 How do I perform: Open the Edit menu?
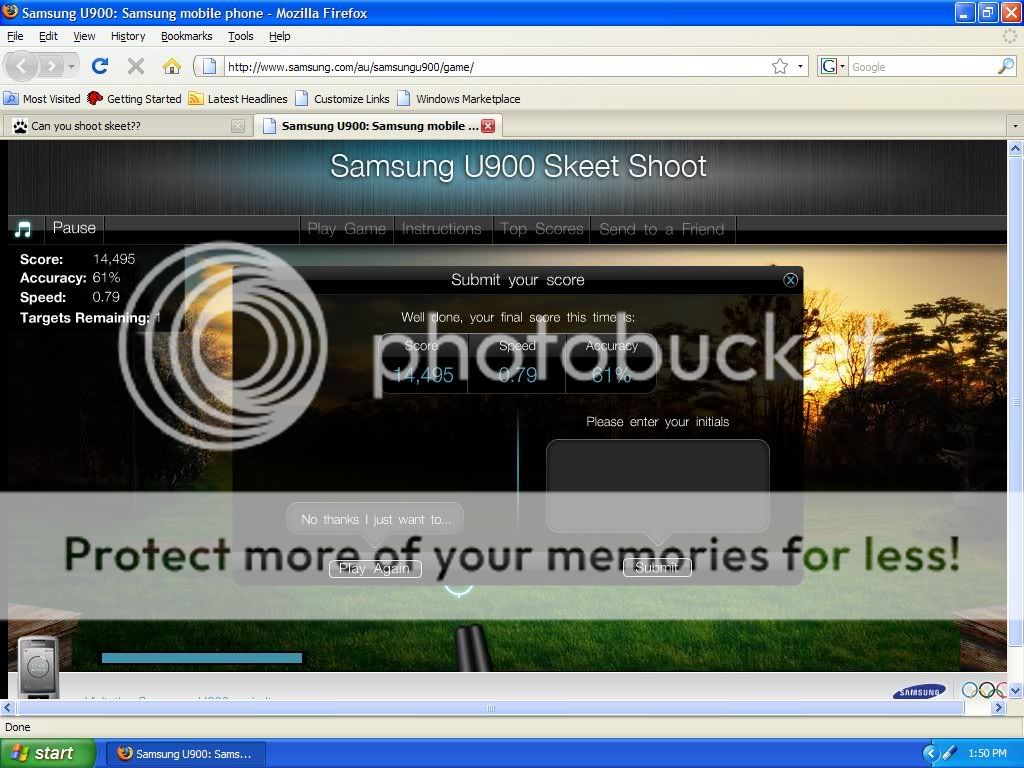pyautogui.click(x=48, y=36)
